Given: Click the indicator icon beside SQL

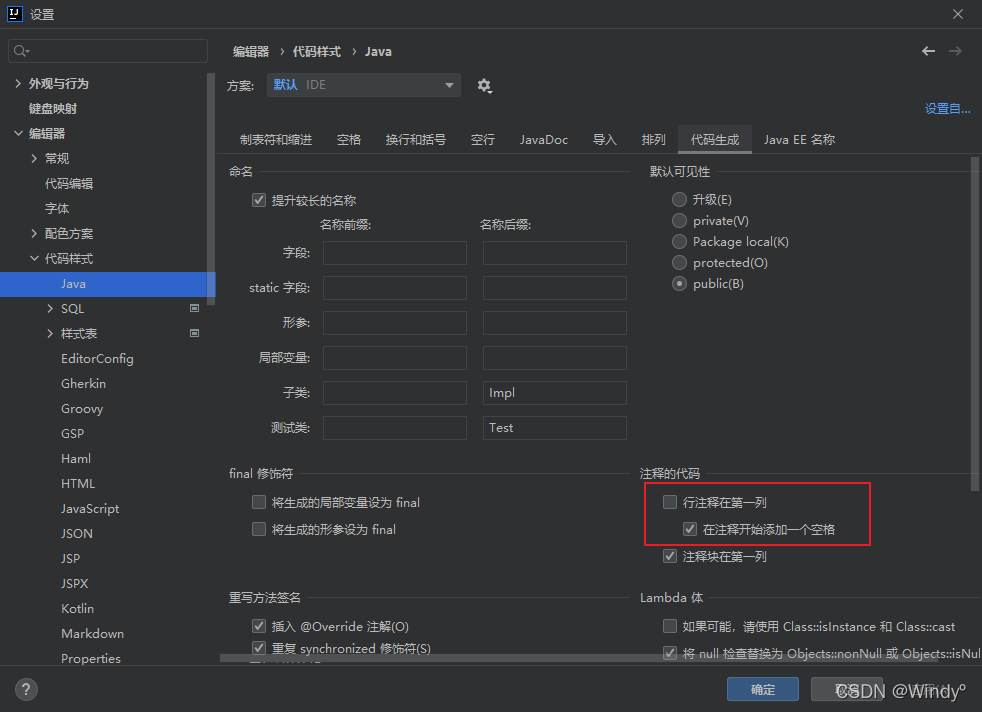Looking at the screenshot, I should point(194,308).
